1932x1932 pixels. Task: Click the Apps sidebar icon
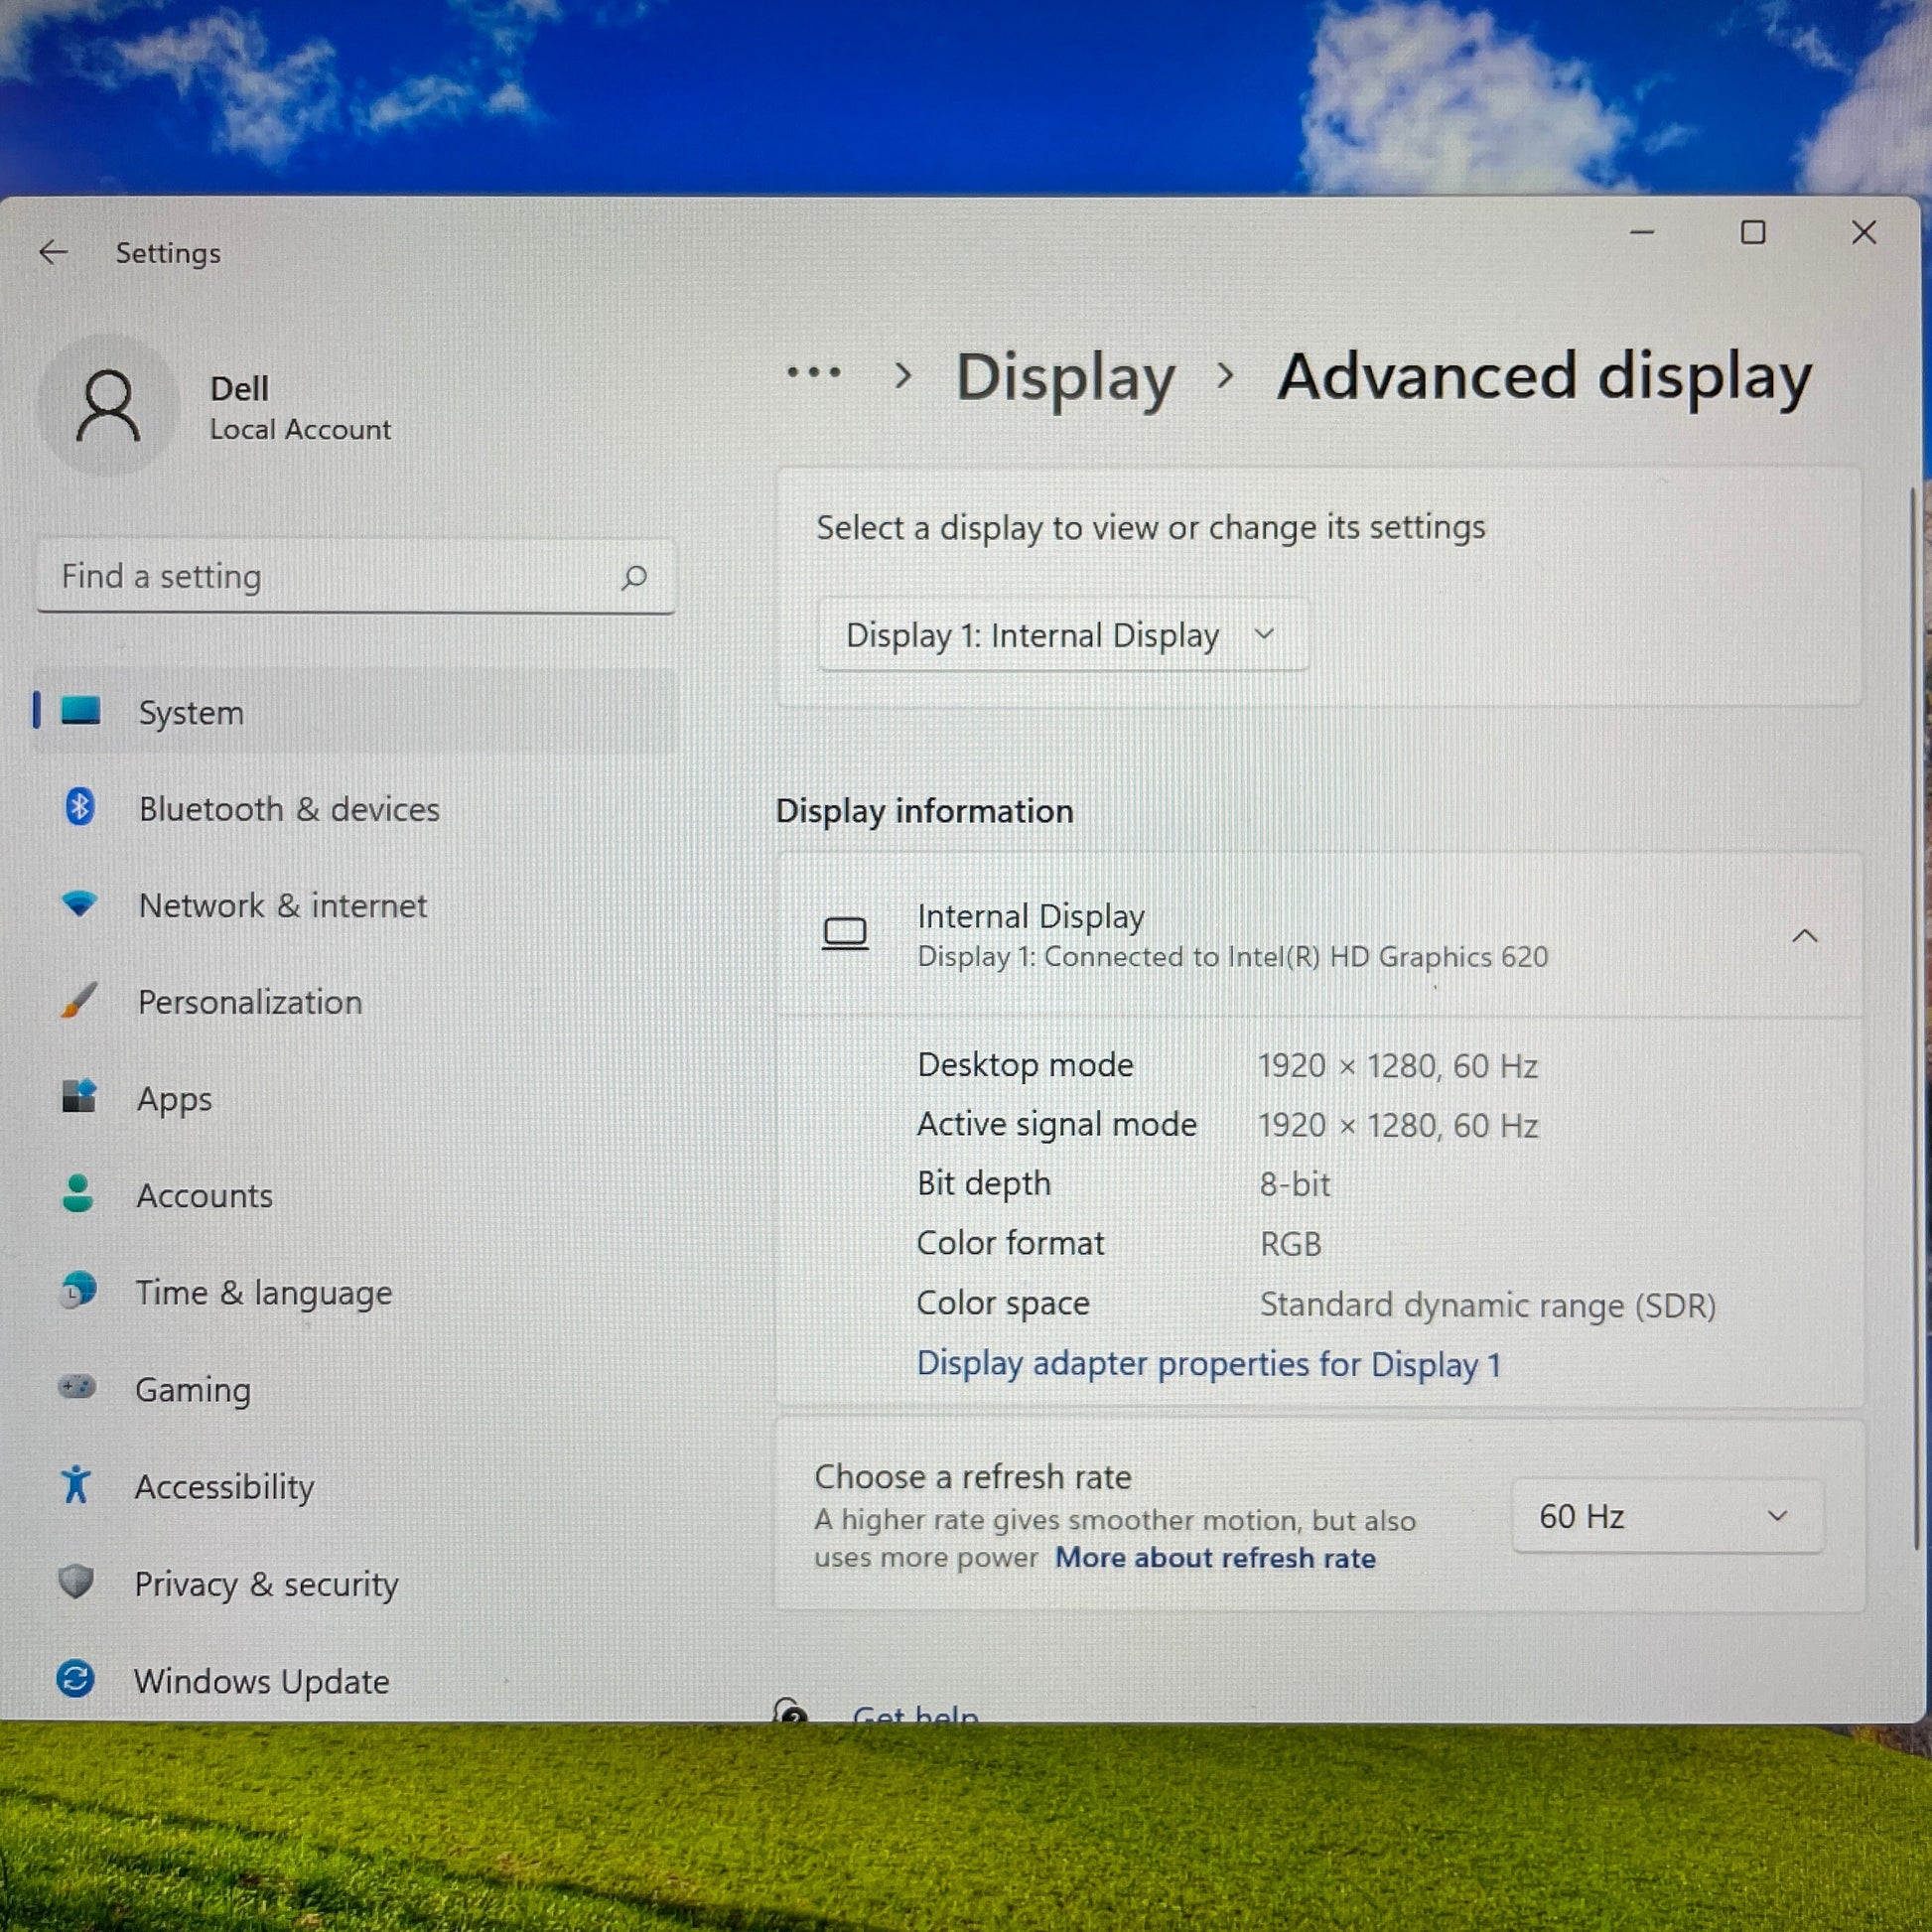pyautogui.click(x=79, y=1096)
